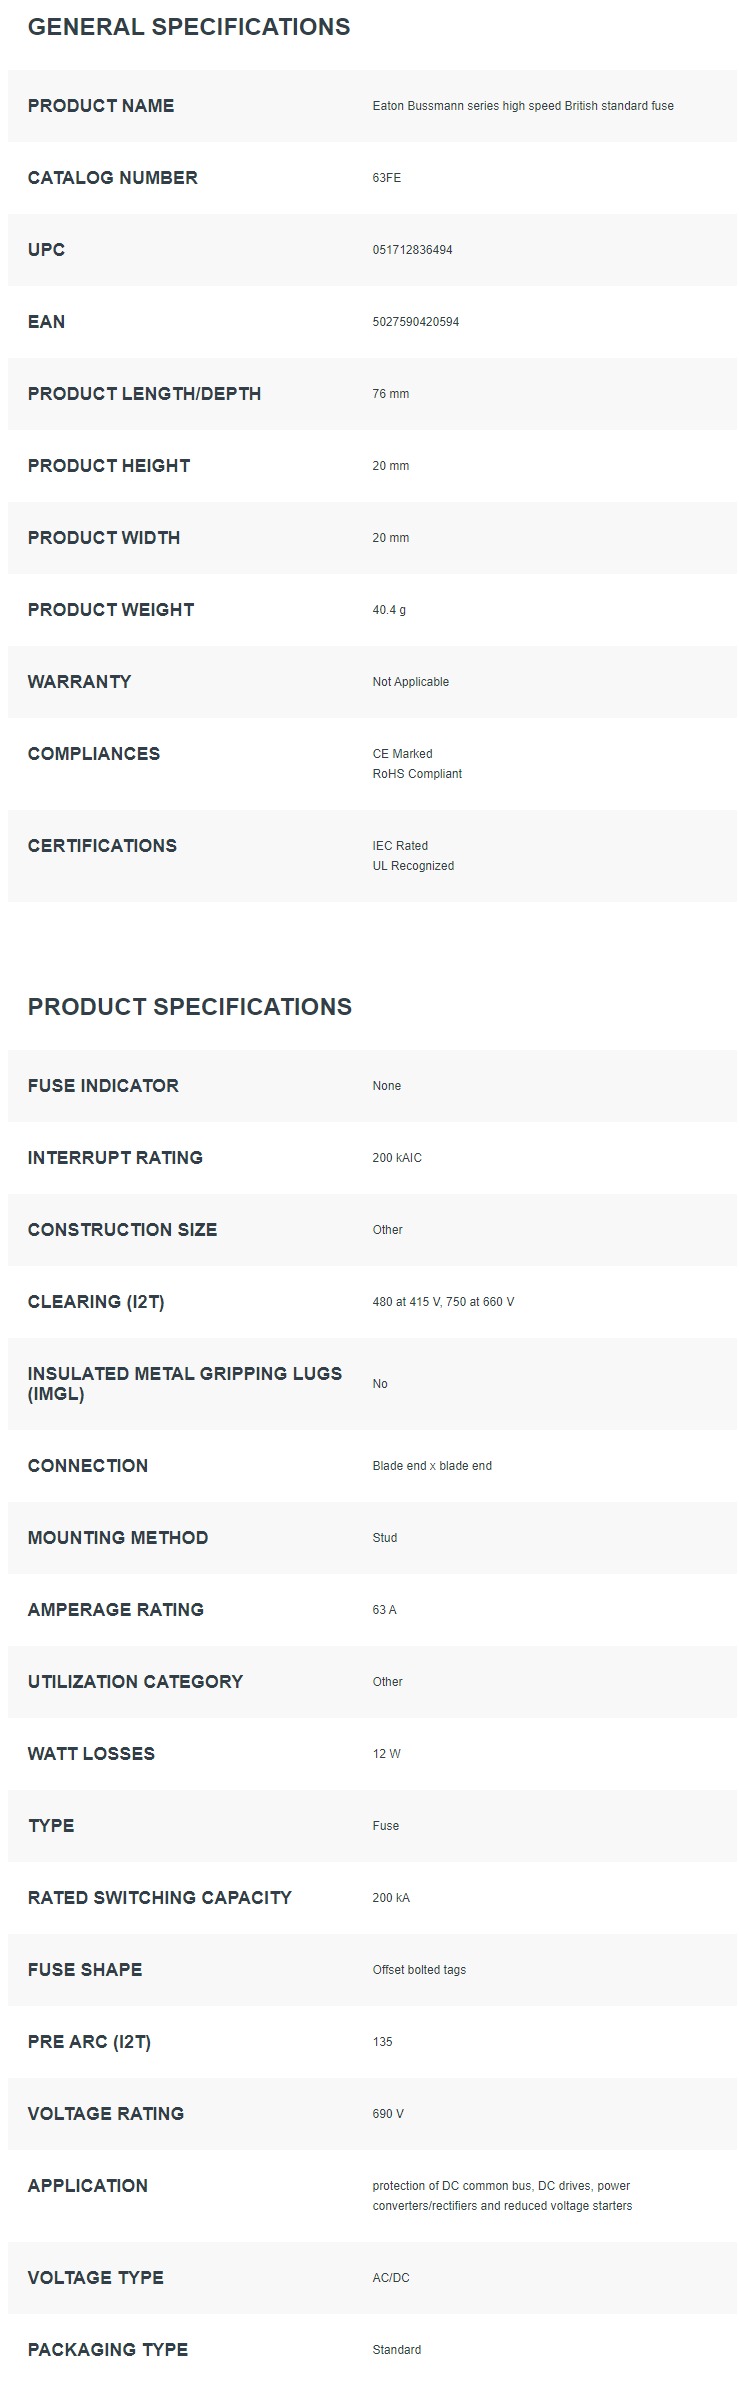Click the UPC value 051712836494
This screenshot has height=2402, width=739.
click(x=413, y=250)
